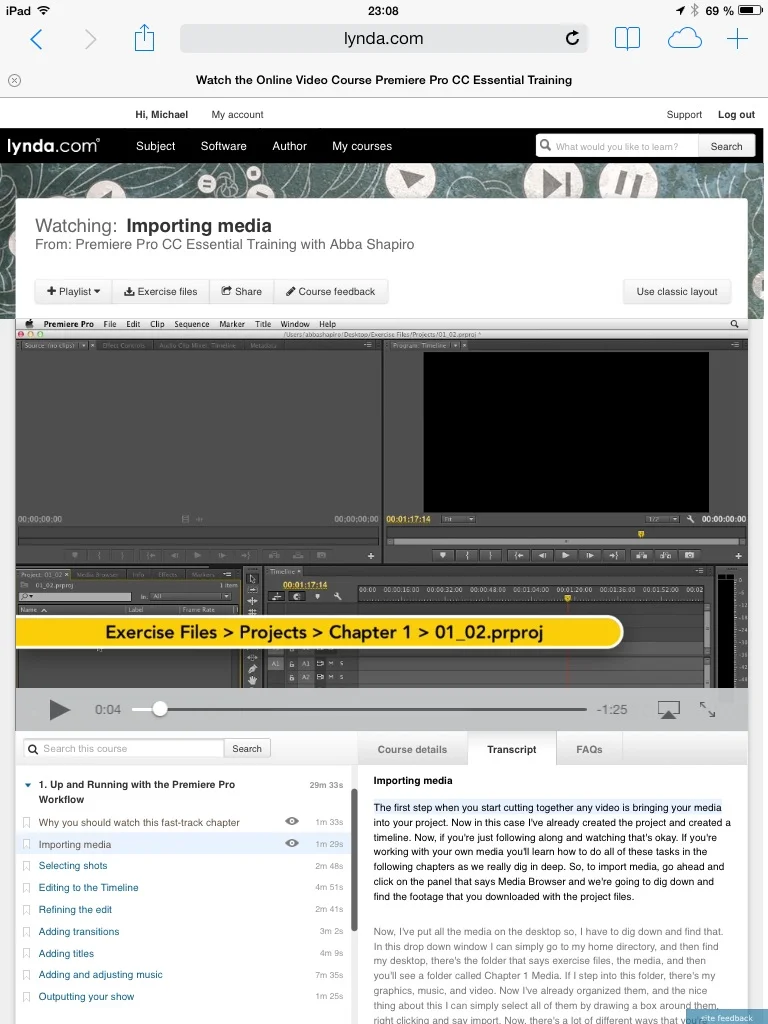Bookmark Editing to the Timeline lesson
Screen dimensions: 768x1024
(x=26, y=888)
